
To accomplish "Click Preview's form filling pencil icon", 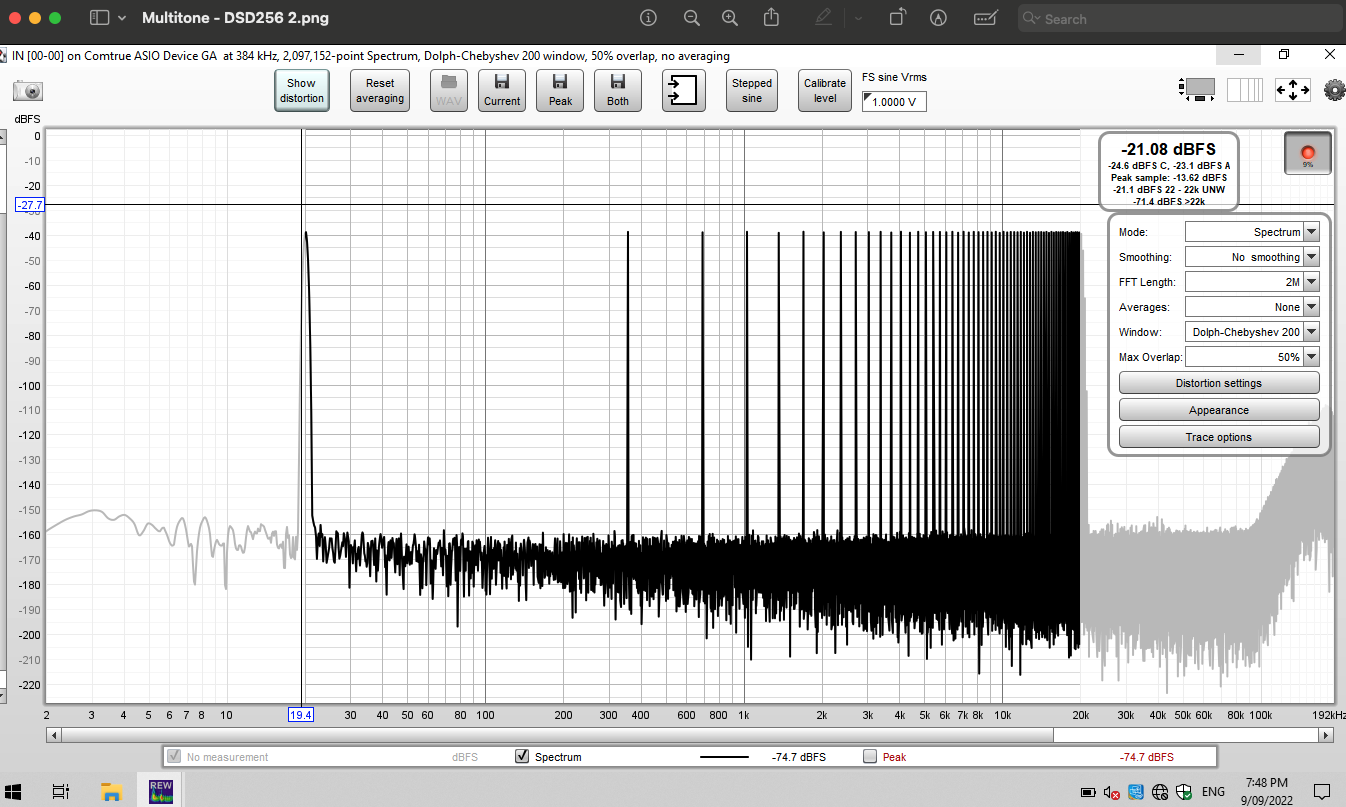I will [x=986, y=18].
